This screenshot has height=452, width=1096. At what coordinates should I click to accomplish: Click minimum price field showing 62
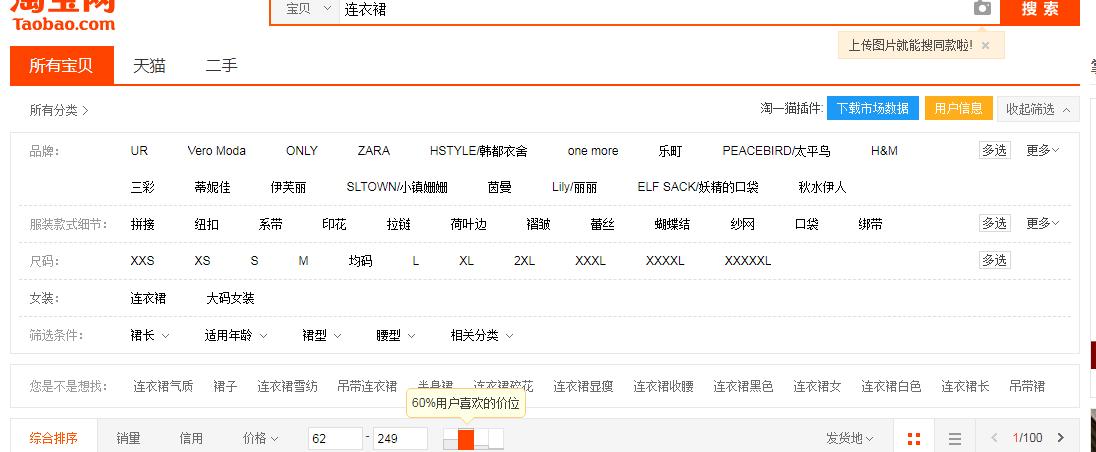coord(336,439)
